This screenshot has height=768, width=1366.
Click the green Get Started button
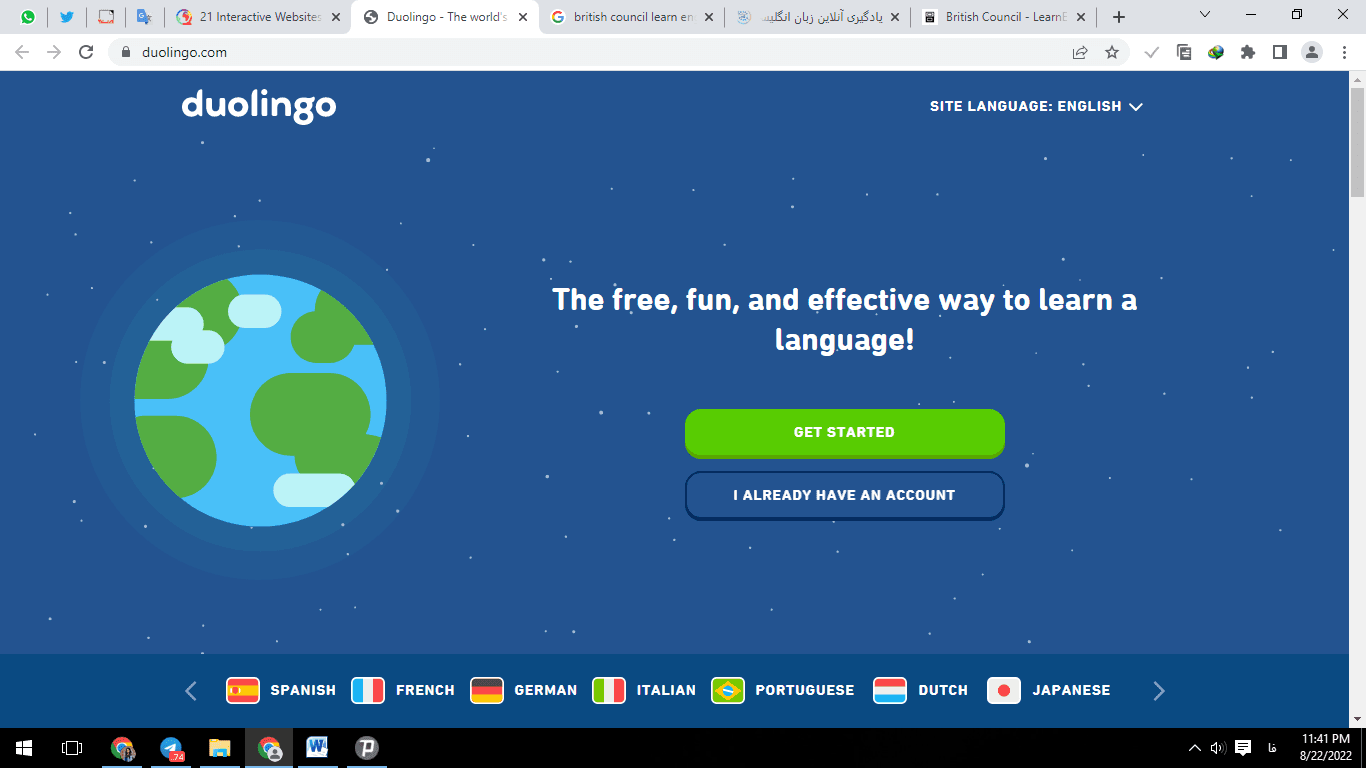coord(844,432)
